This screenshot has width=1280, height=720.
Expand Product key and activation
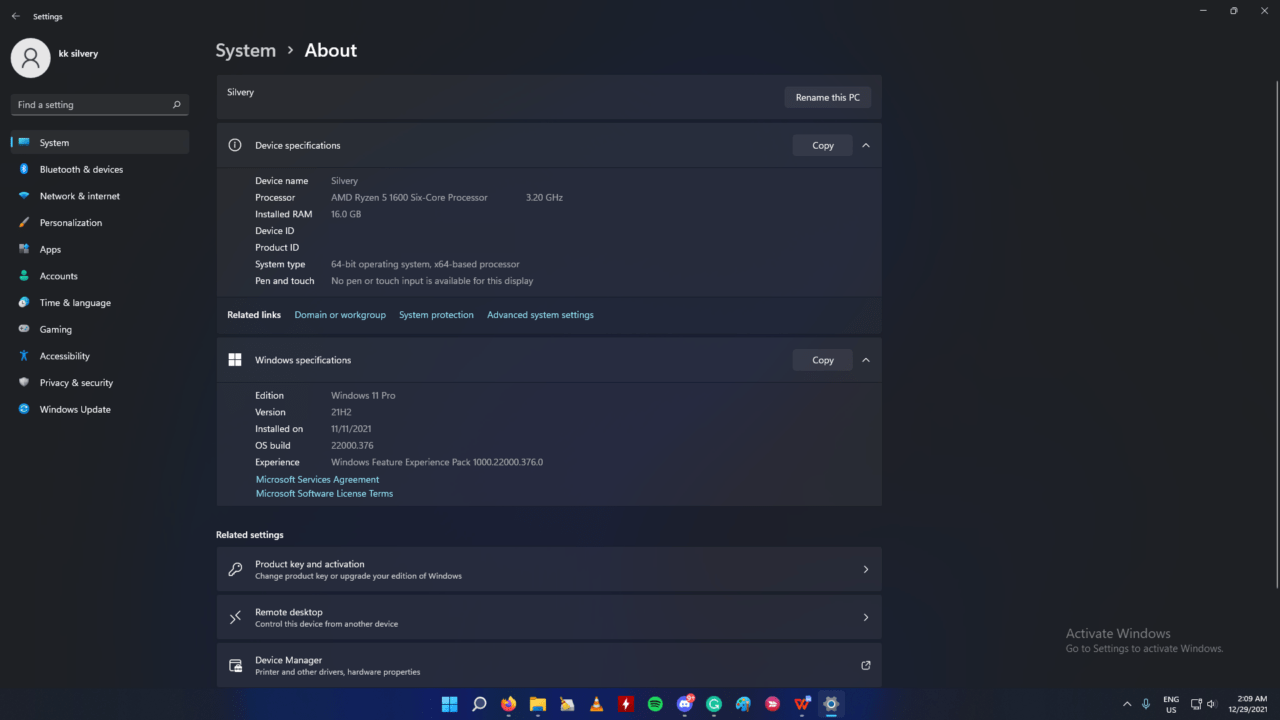tap(549, 569)
